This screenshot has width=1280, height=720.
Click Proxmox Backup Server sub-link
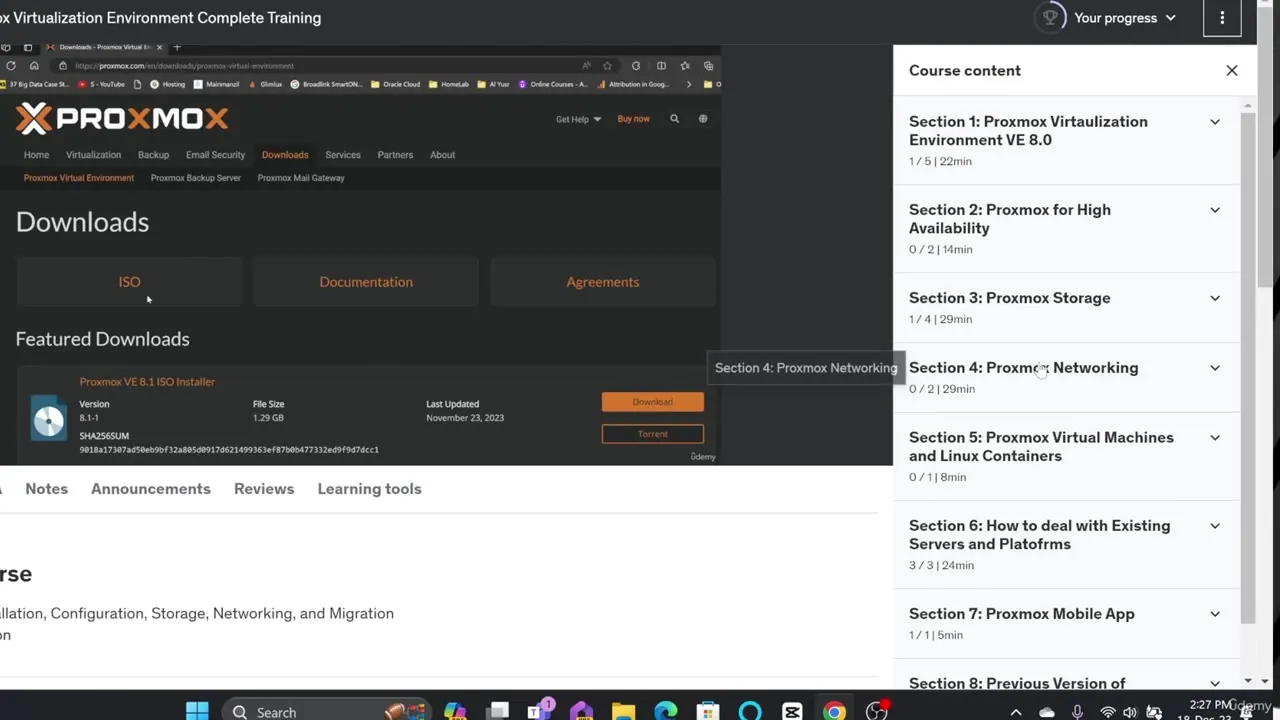coord(196,178)
